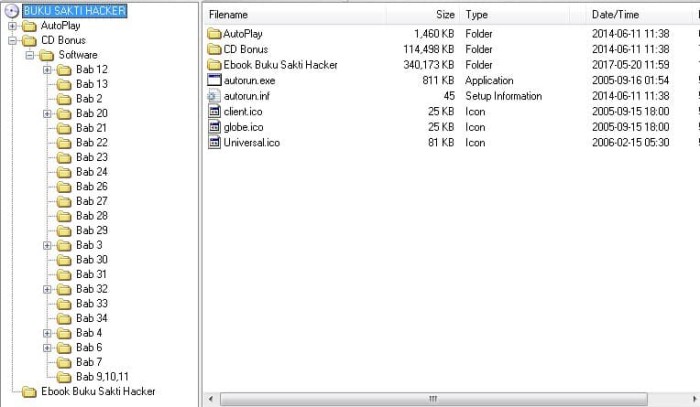Screen dimensions: 700x407
Task: Sort by the Date/Time column header
Action: coord(638,15)
